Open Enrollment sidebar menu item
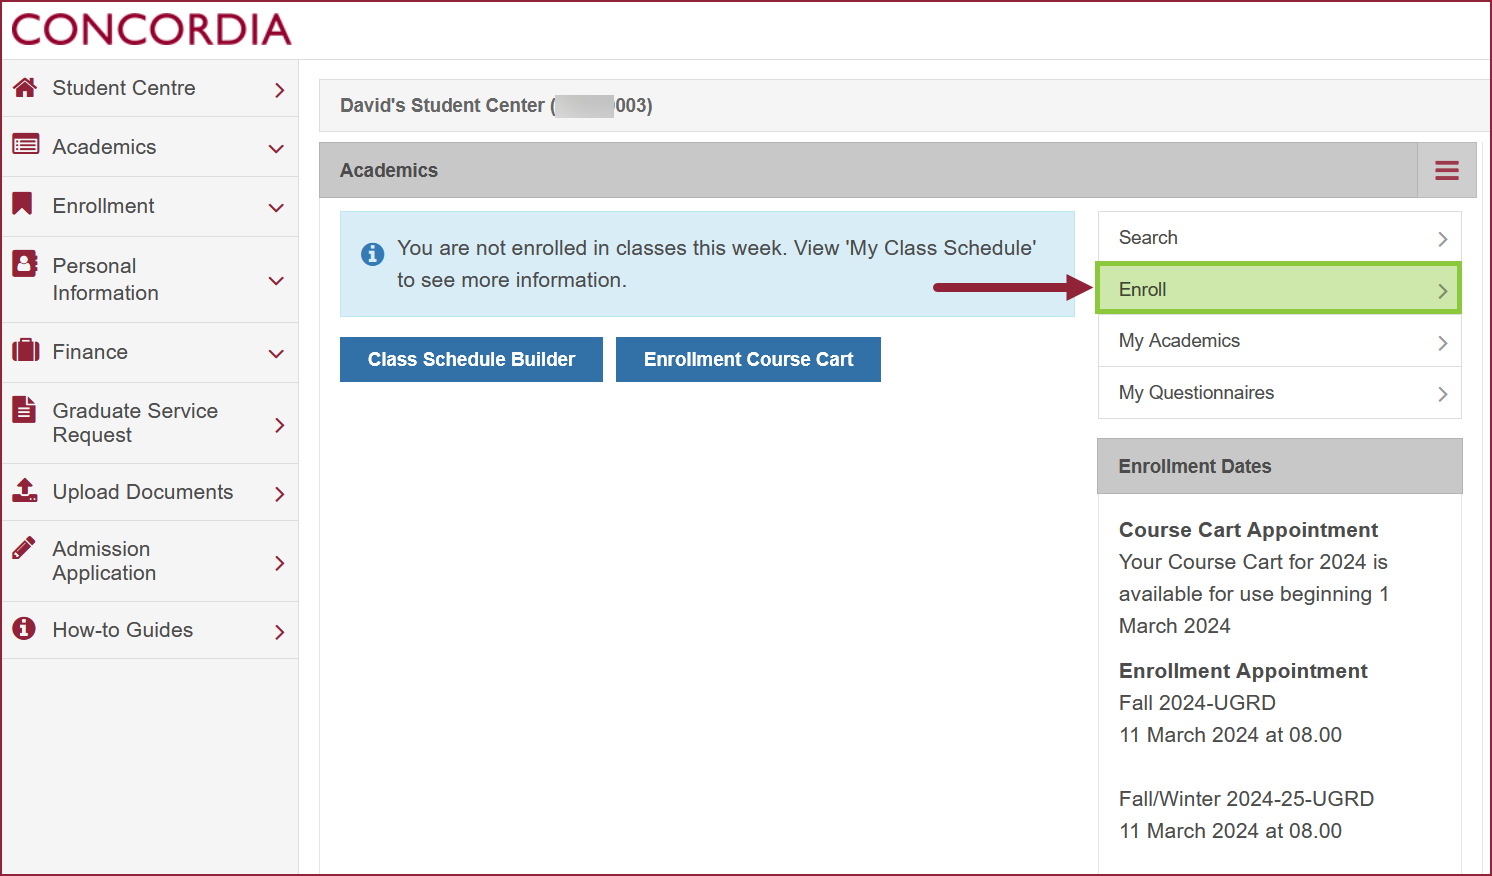The image size is (1492, 876). tap(150, 206)
